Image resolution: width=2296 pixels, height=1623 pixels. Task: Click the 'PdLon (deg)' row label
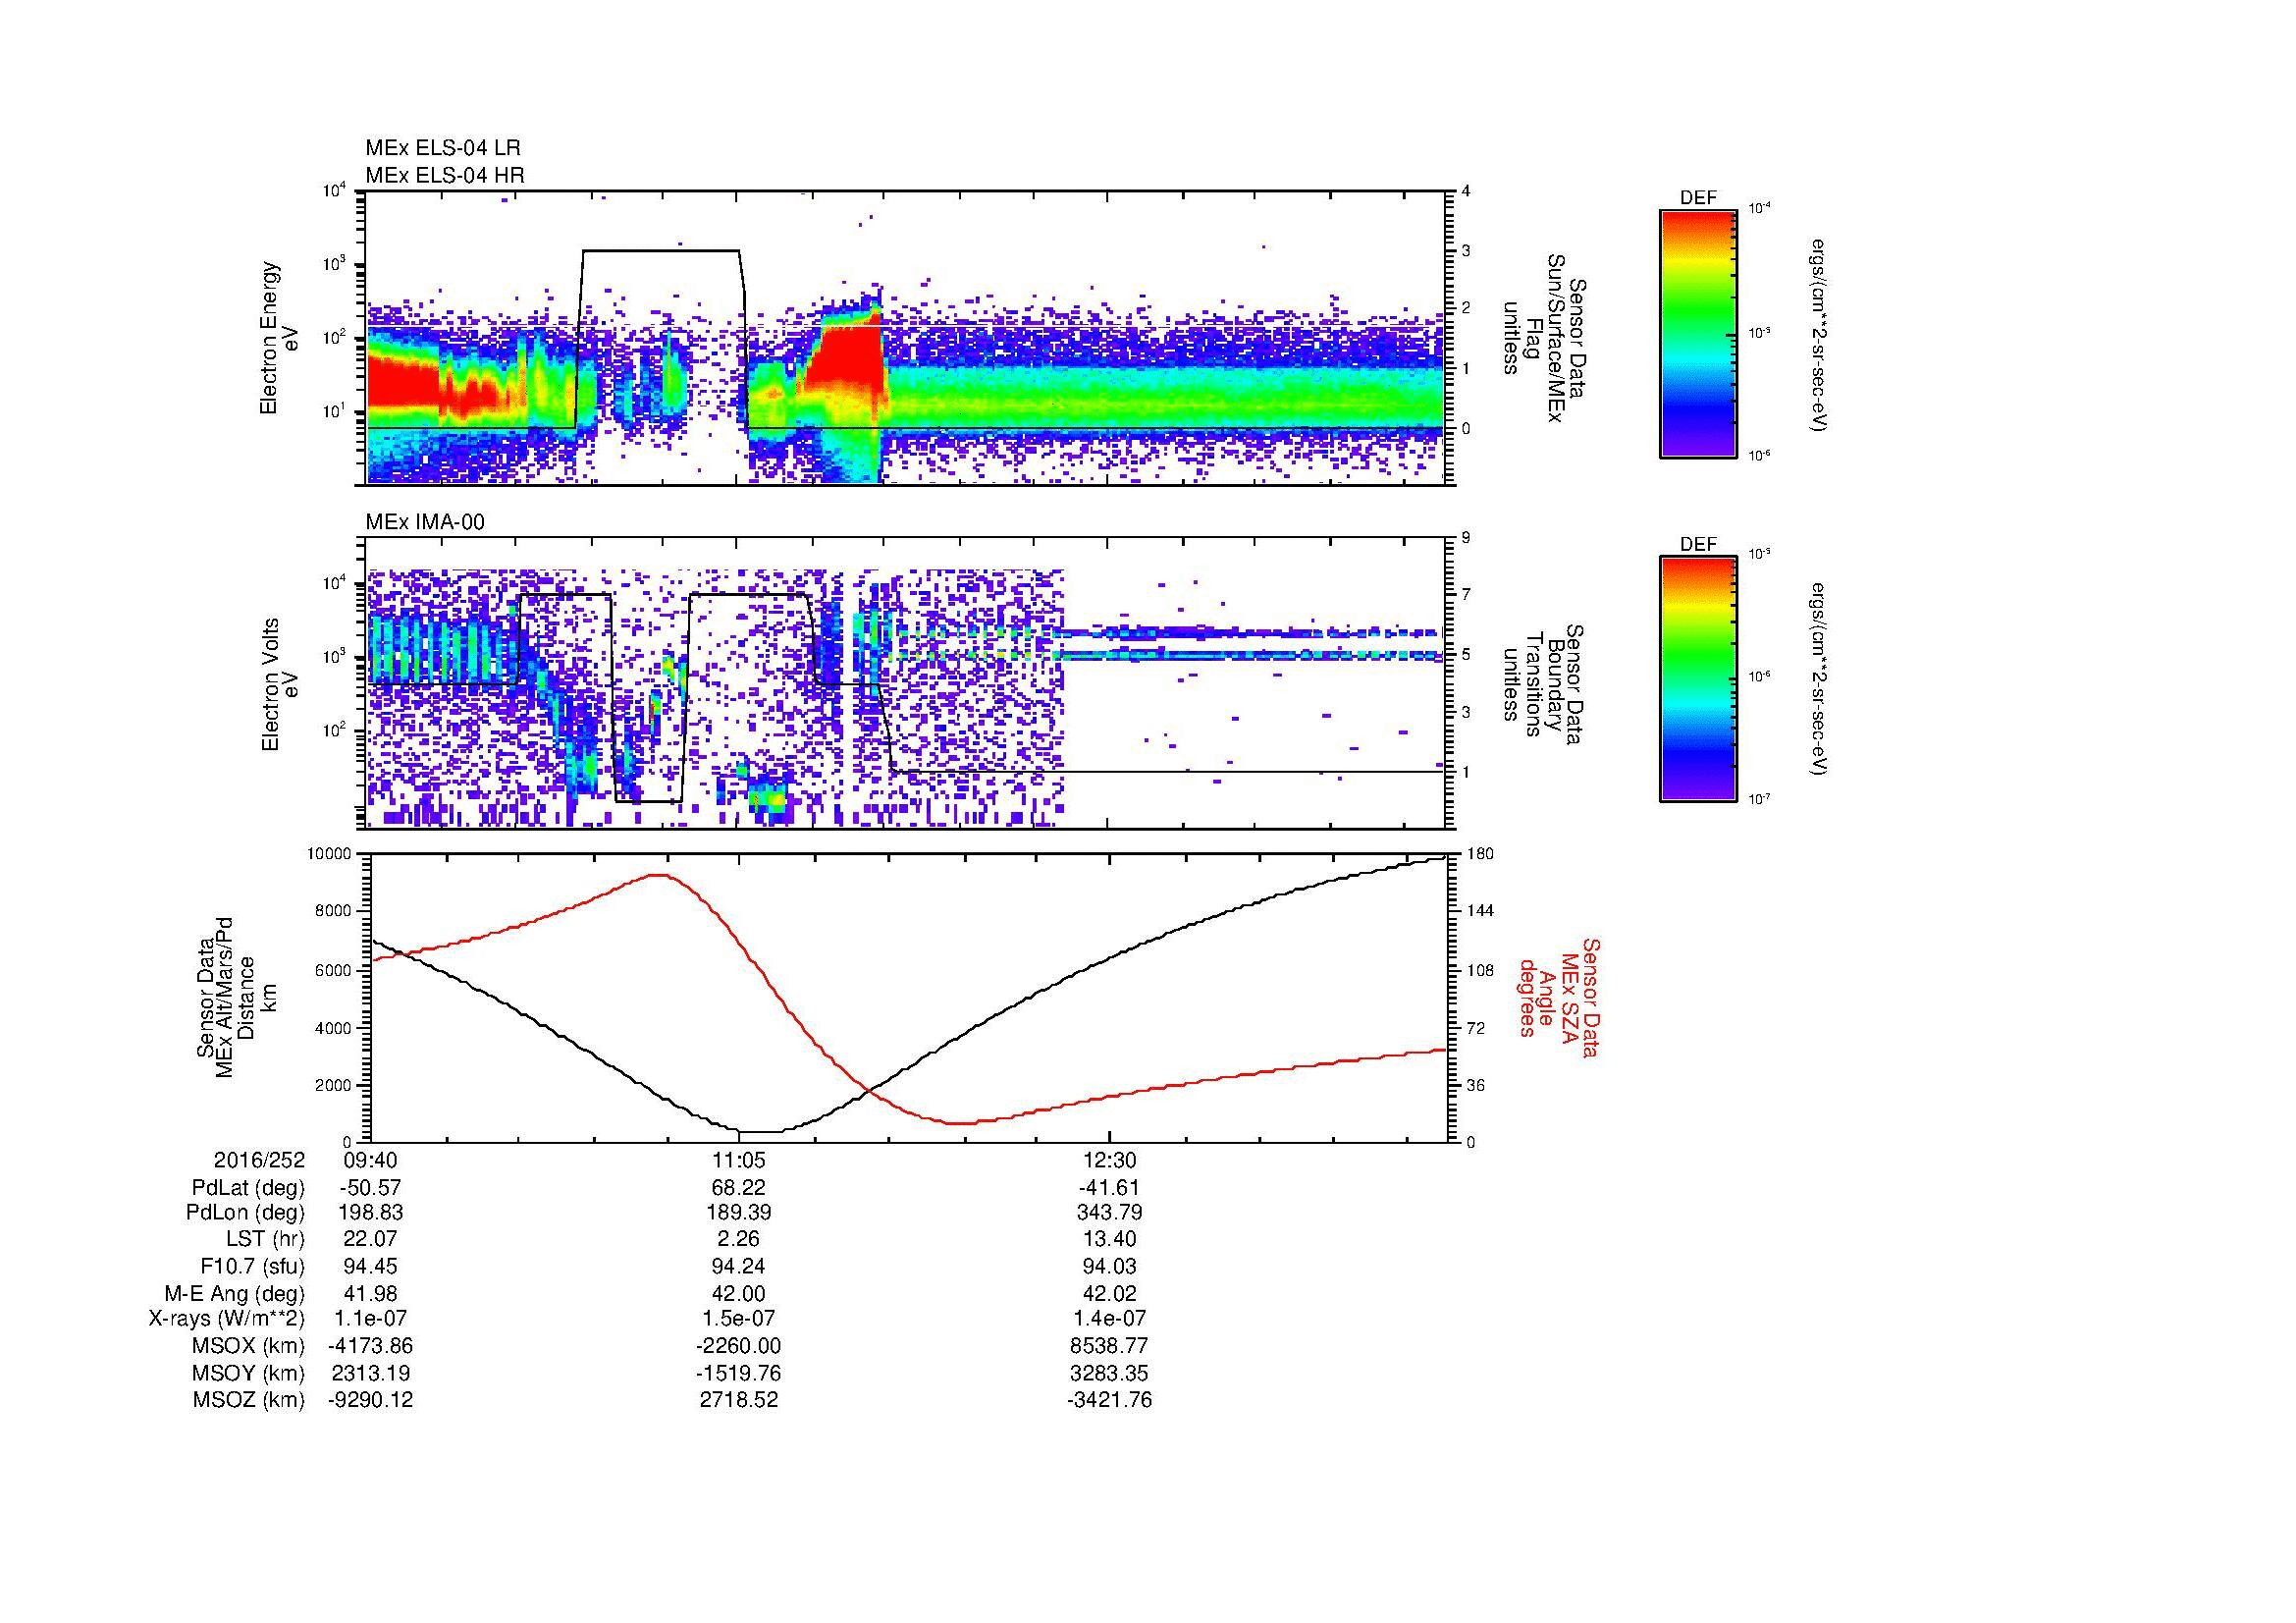pyautogui.click(x=247, y=1213)
